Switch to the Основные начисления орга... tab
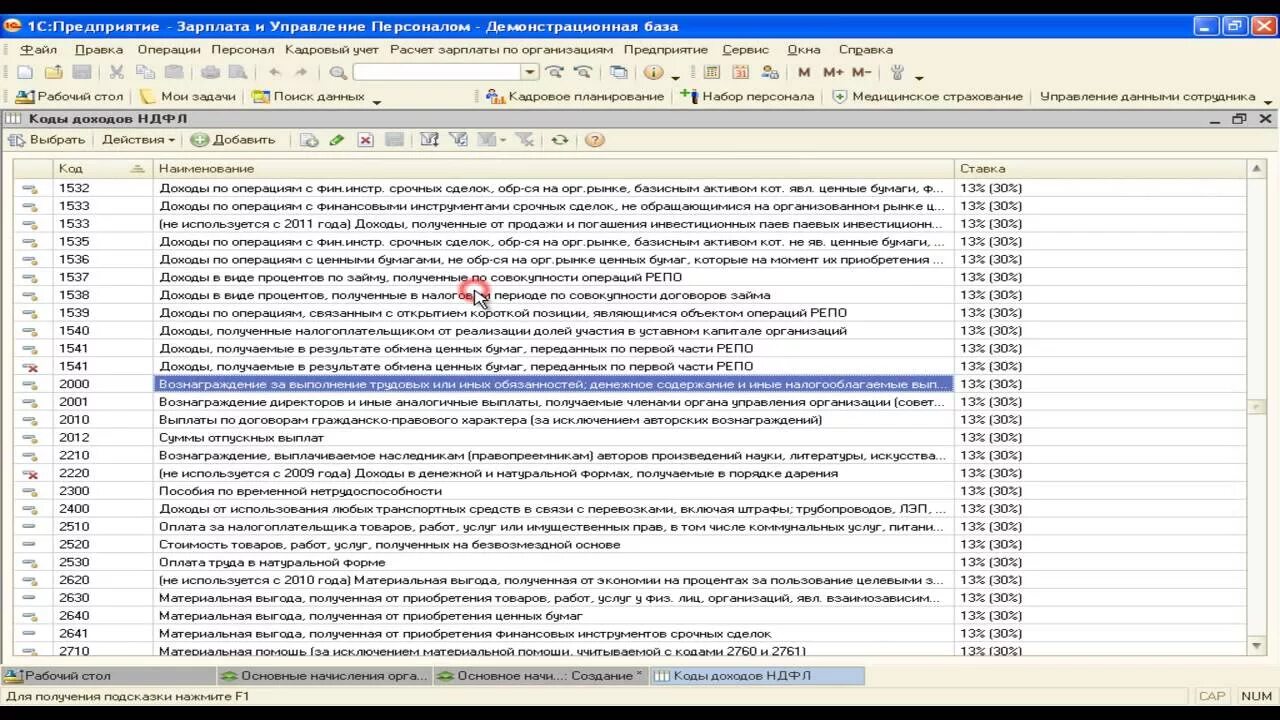Image resolution: width=1280 pixels, height=720 pixels. coord(324,676)
